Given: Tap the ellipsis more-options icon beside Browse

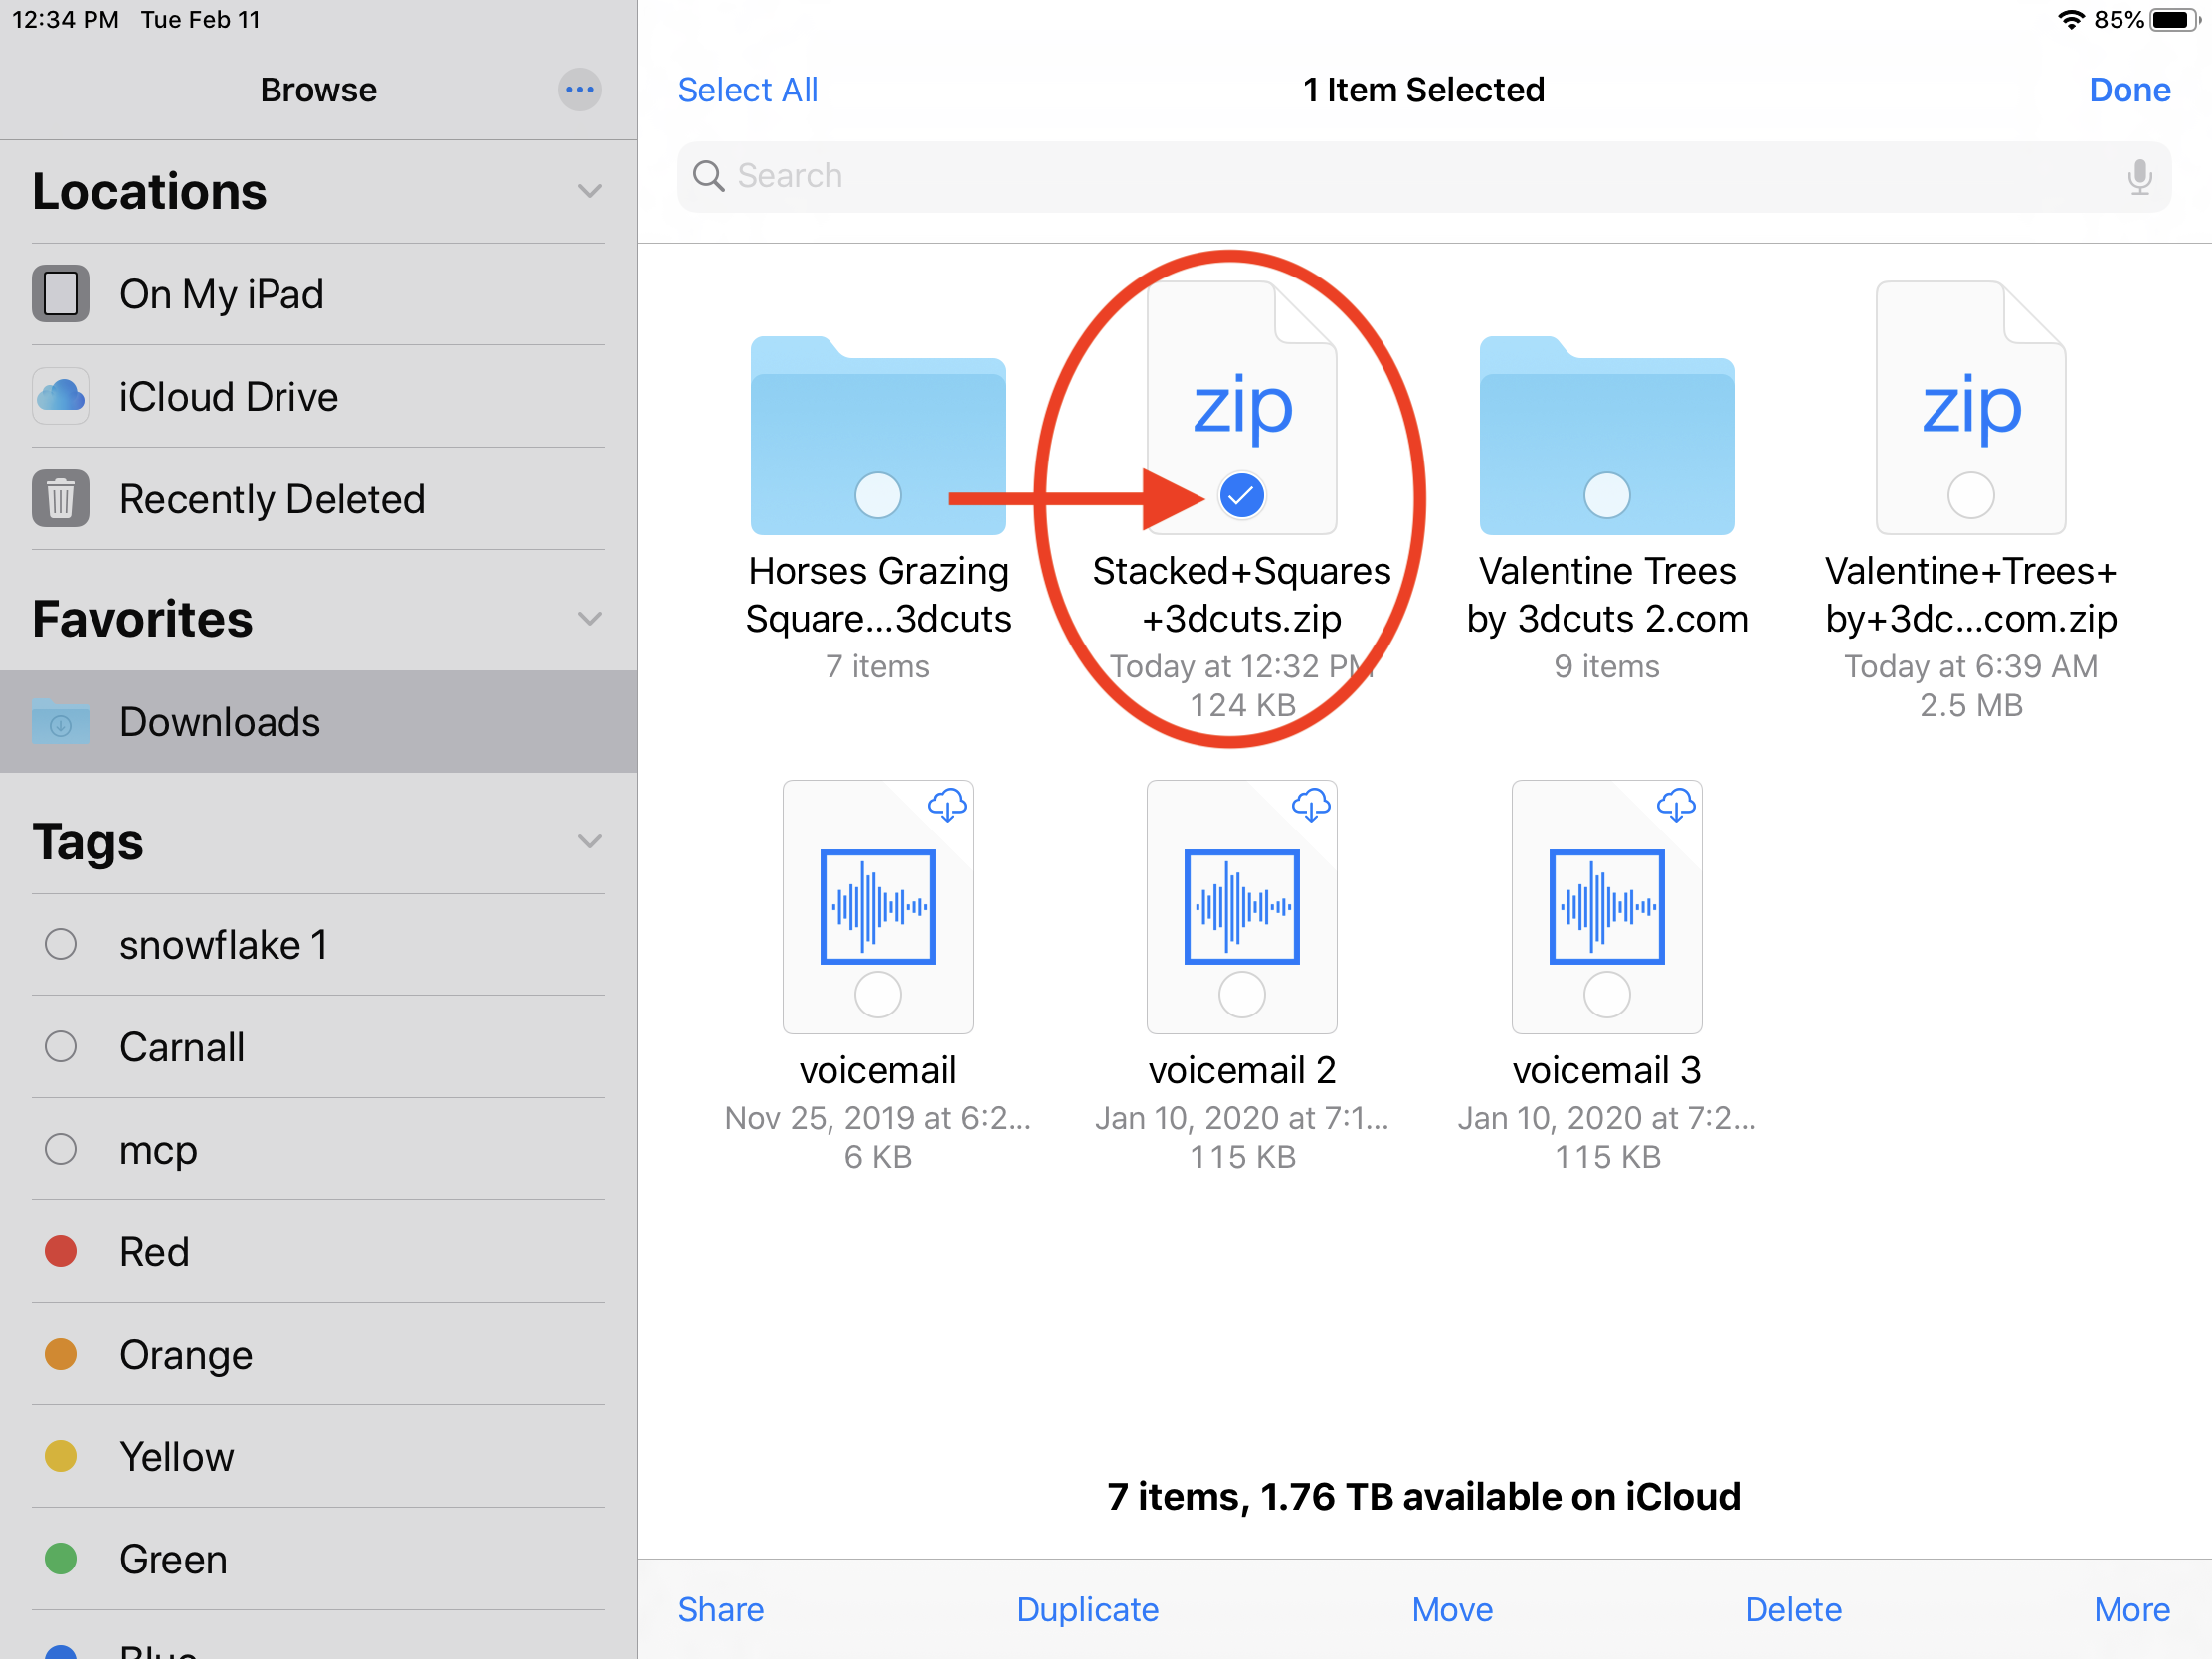Looking at the screenshot, I should point(579,90).
